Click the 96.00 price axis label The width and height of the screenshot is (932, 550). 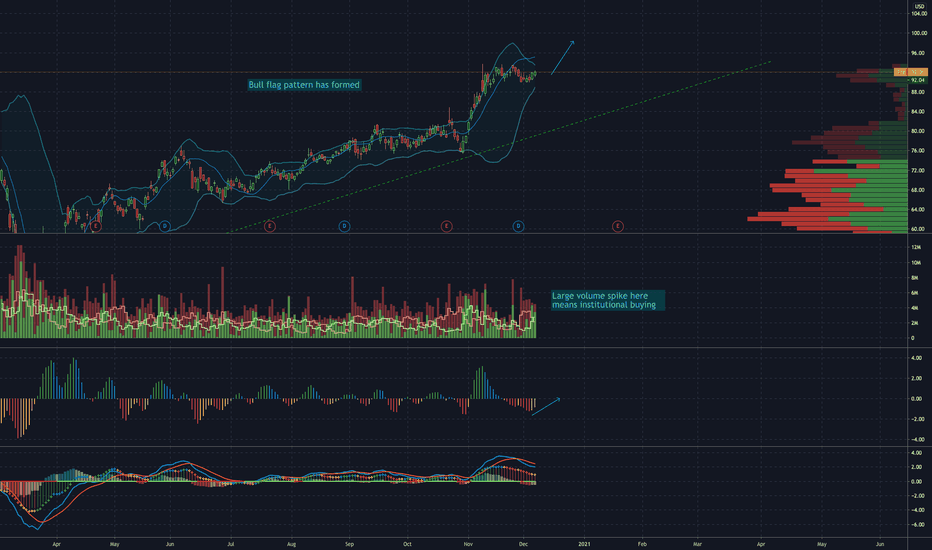click(x=918, y=53)
